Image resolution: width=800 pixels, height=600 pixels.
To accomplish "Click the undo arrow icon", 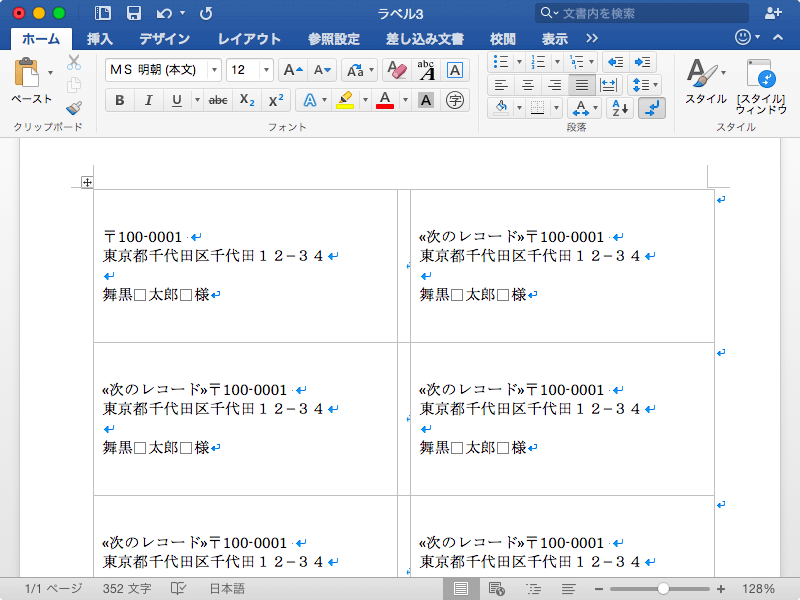I will click(164, 13).
